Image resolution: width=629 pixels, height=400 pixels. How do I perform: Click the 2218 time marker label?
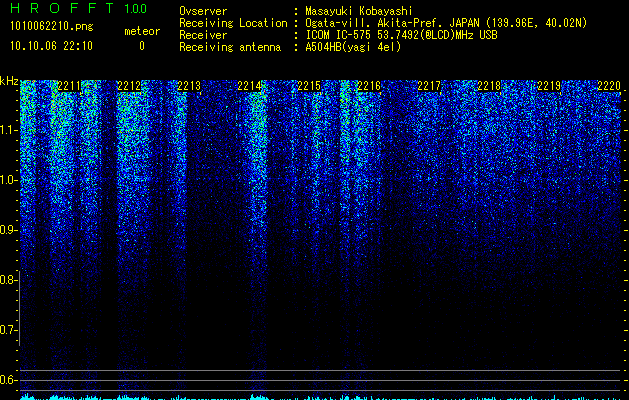pos(489,86)
